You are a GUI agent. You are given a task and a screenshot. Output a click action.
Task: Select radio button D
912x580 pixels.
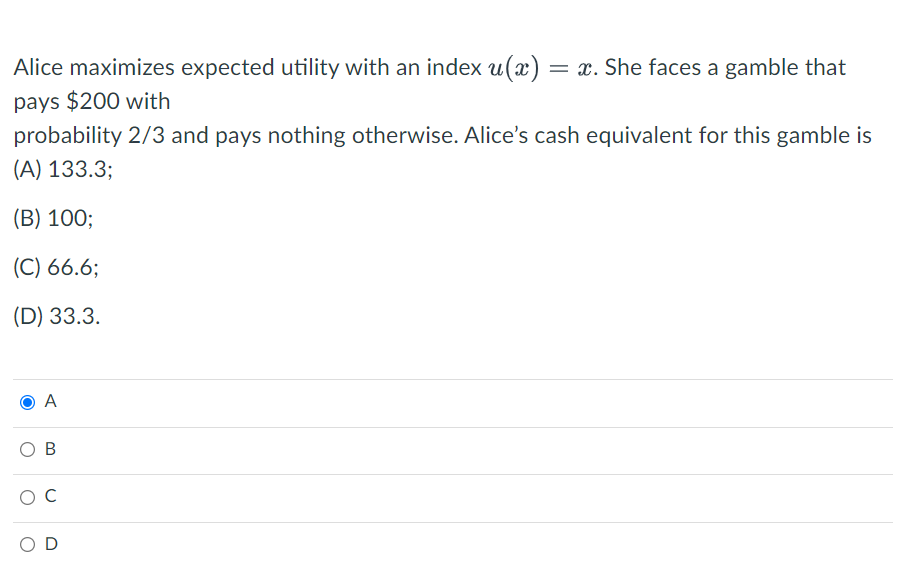27,543
